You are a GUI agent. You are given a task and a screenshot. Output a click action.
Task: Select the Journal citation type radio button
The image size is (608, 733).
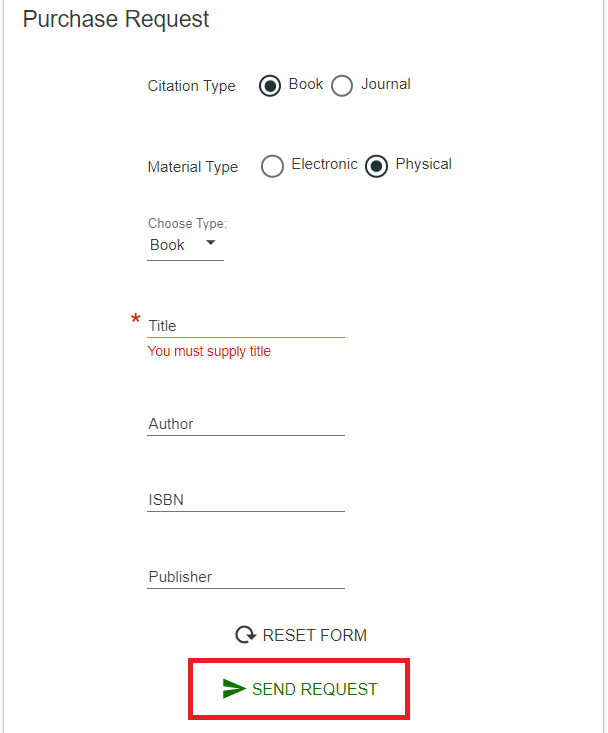point(342,86)
